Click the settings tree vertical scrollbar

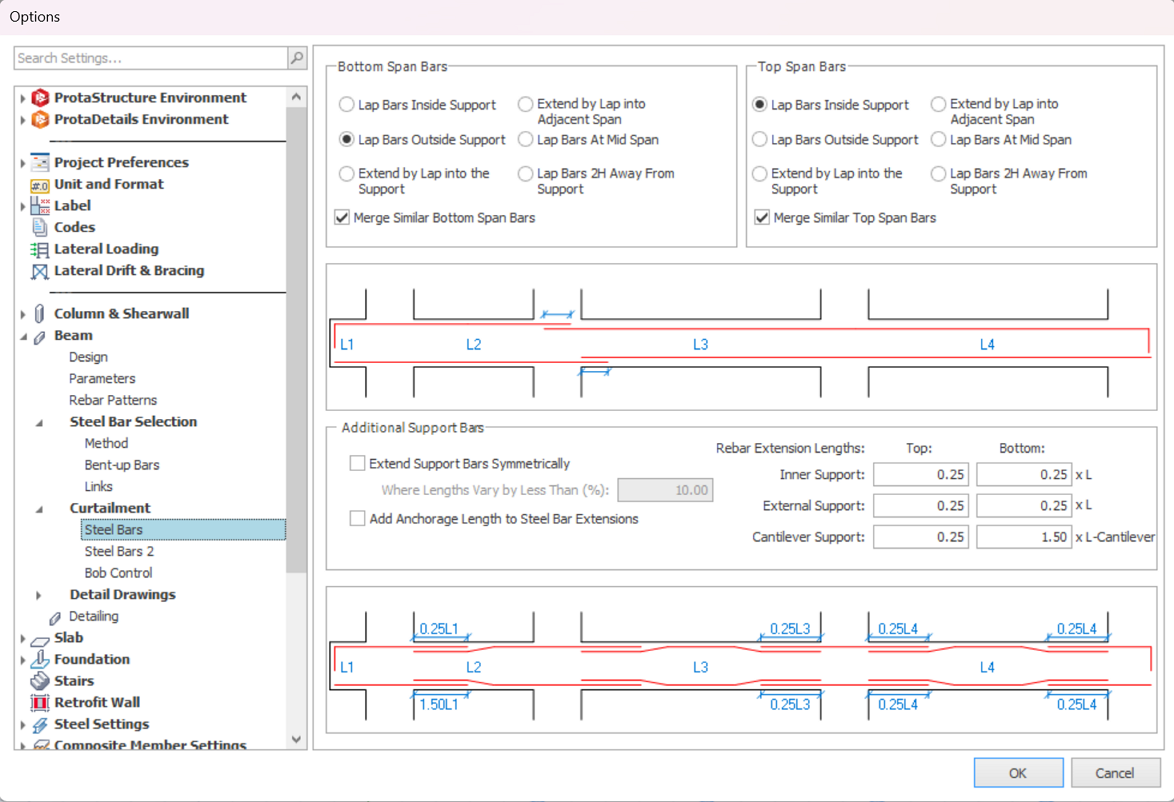click(296, 340)
